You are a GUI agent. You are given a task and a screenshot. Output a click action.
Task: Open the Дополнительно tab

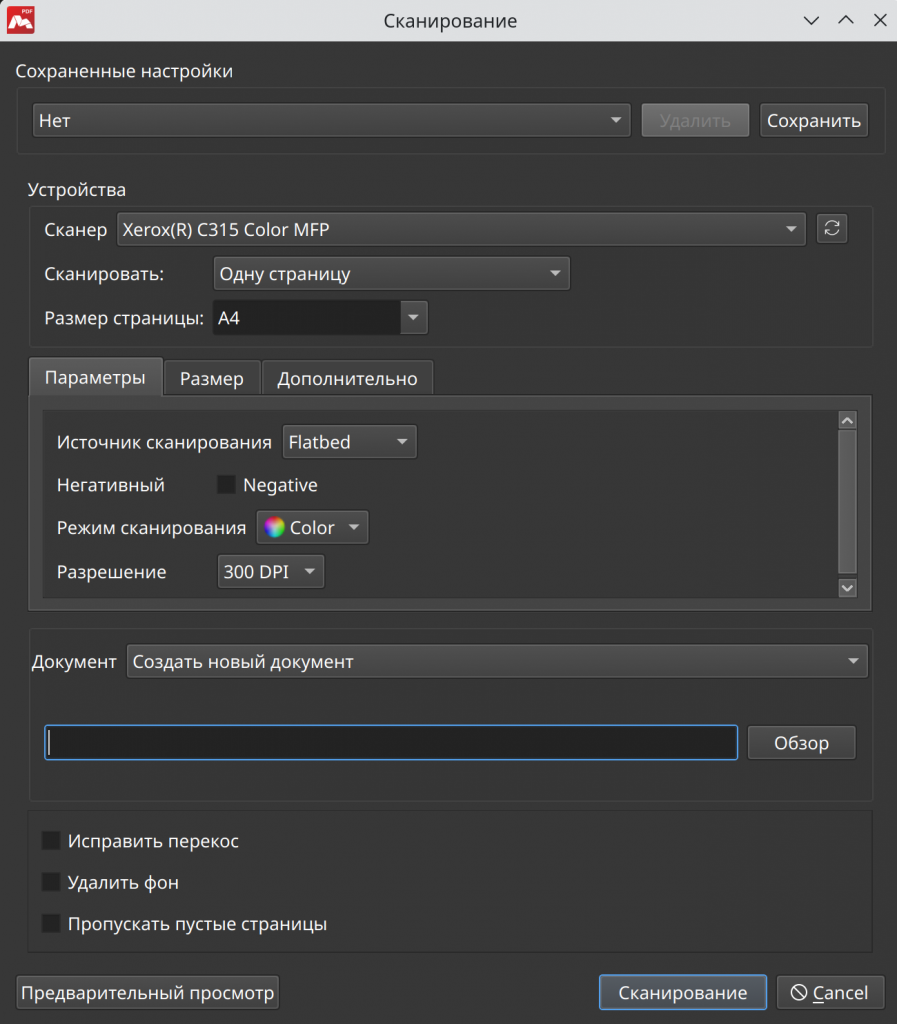pos(347,379)
